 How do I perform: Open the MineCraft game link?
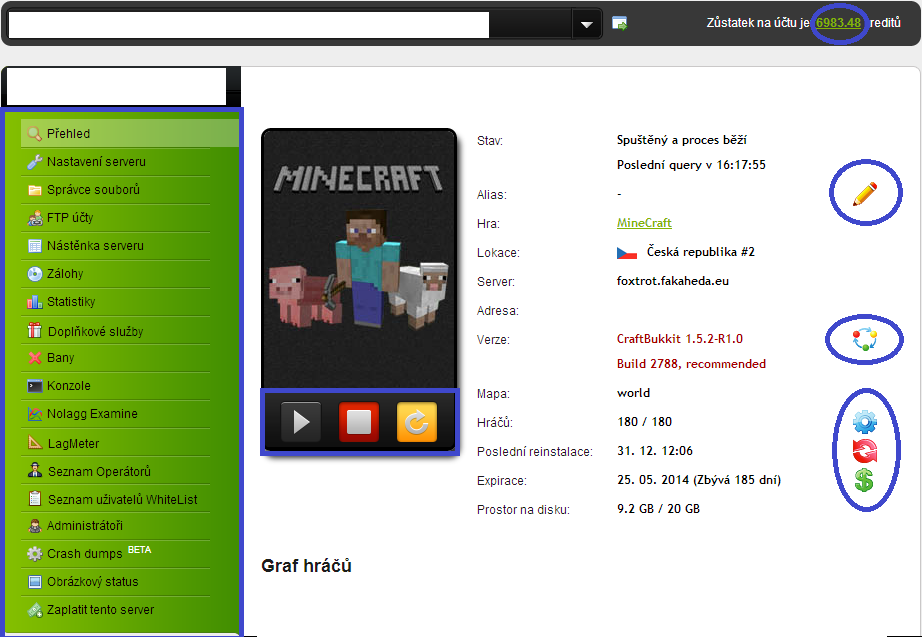(644, 223)
